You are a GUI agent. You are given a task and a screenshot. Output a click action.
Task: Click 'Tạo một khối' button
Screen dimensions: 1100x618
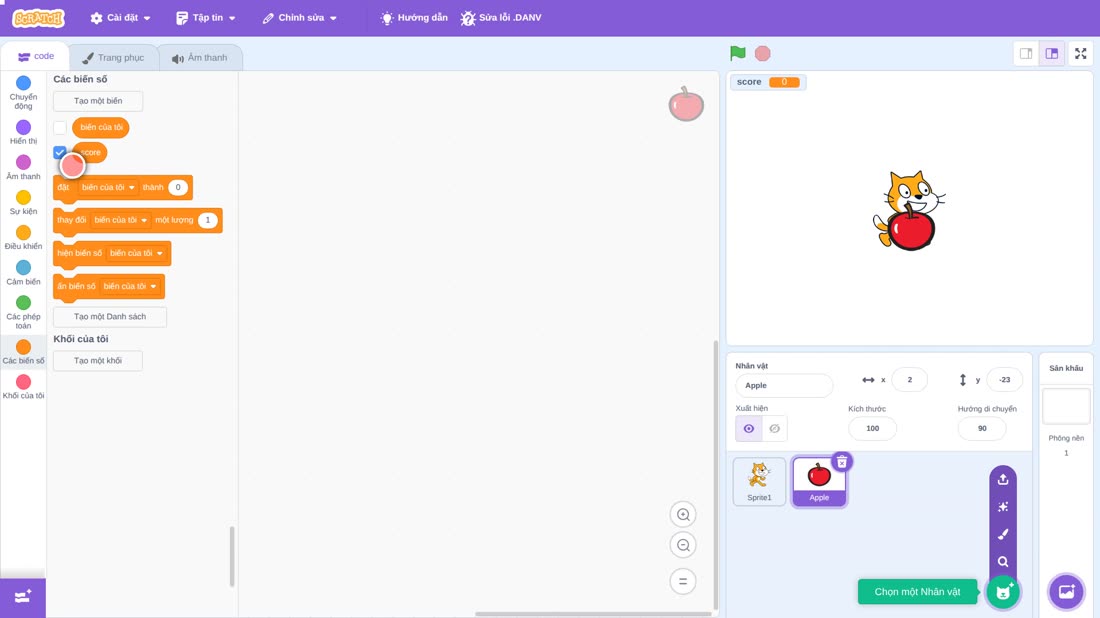point(98,361)
